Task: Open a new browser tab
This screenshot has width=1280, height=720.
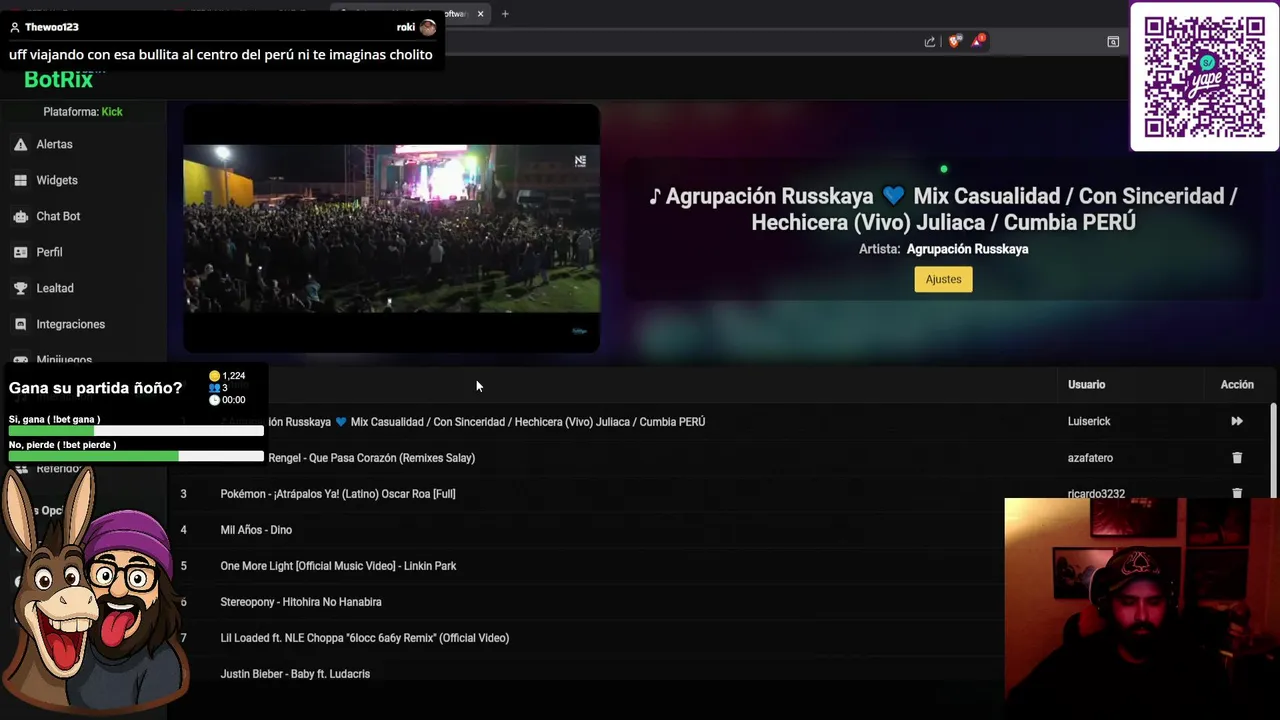Action: coord(505,14)
